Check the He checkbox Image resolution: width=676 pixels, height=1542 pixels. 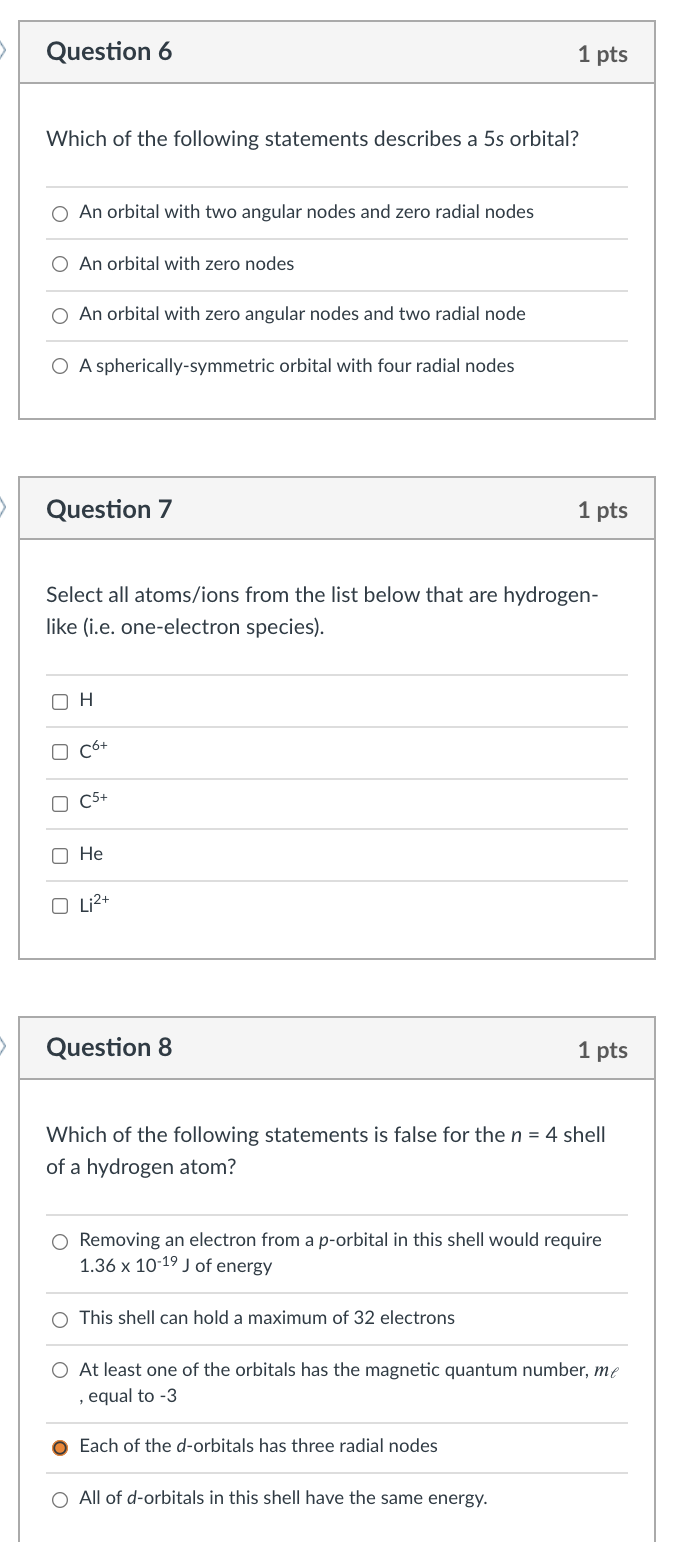coord(61,855)
